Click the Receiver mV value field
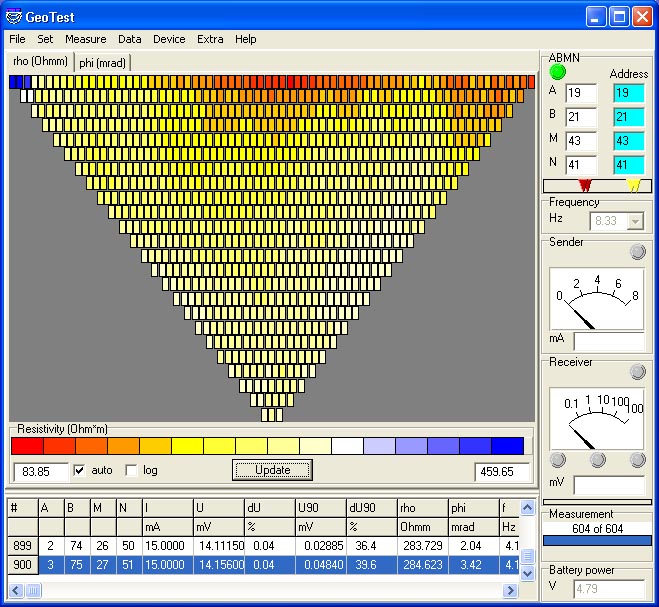Screen dimensions: 659x607 click(609, 485)
